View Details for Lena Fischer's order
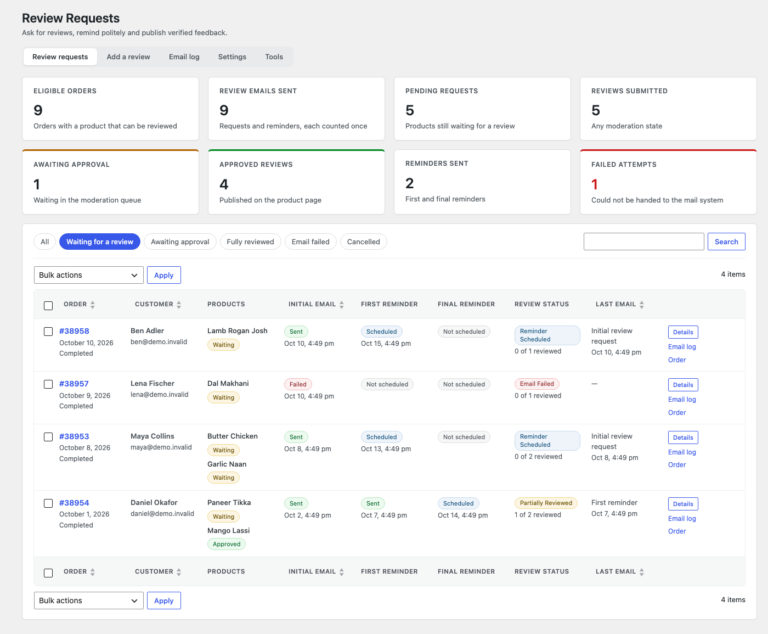Screen dimensions: 768x634 pyautogui.click(x=683, y=385)
